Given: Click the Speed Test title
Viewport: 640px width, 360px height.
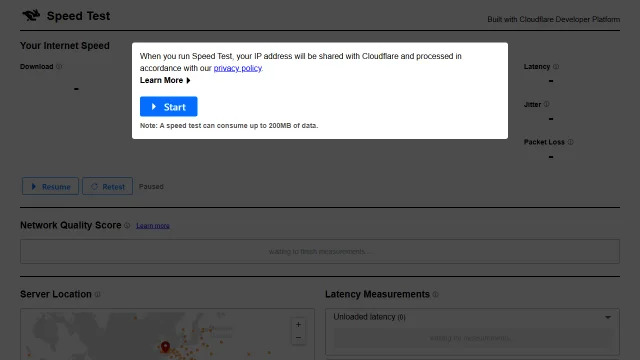Looking at the screenshot, I should pyautogui.click(x=78, y=16).
